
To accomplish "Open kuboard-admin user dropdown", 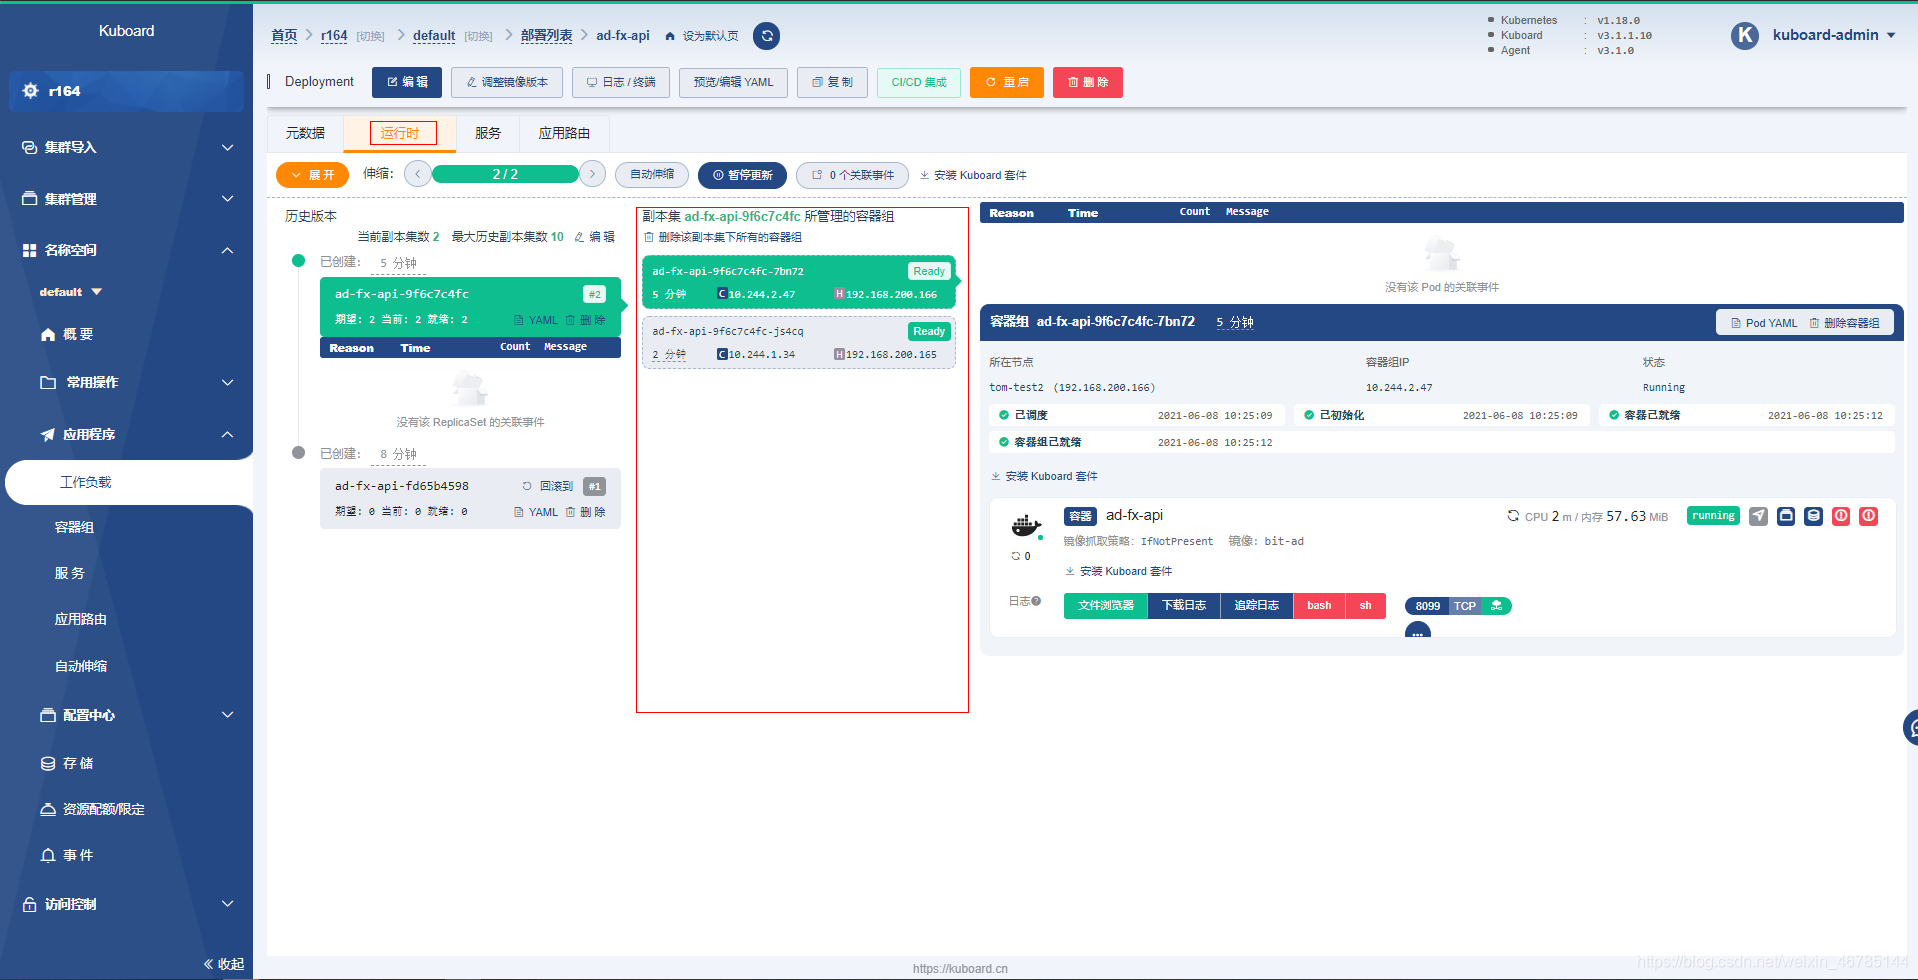I will pyautogui.click(x=1834, y=35).
